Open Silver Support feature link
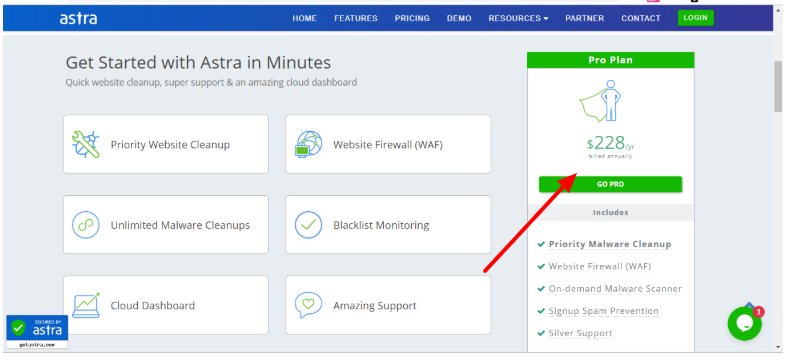The image size is (793, 362). click(581, 333)
